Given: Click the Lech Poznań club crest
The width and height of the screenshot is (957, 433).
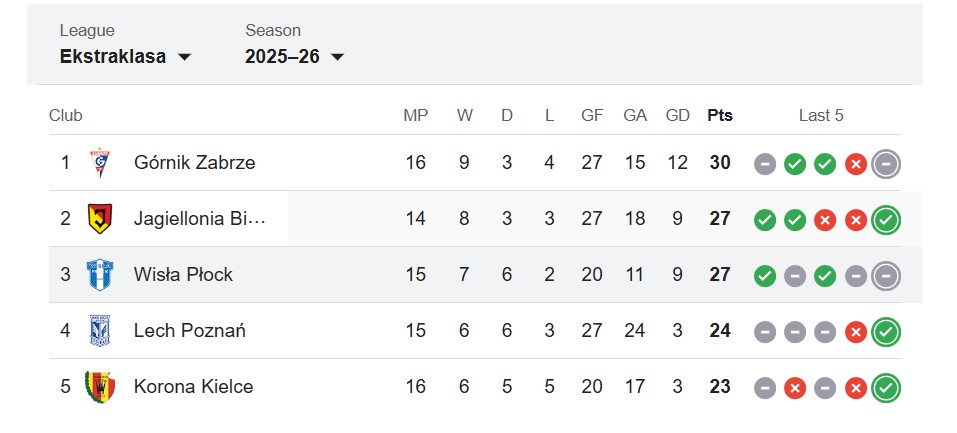Looking at the screenshot, I should click(x=100, y=330).
